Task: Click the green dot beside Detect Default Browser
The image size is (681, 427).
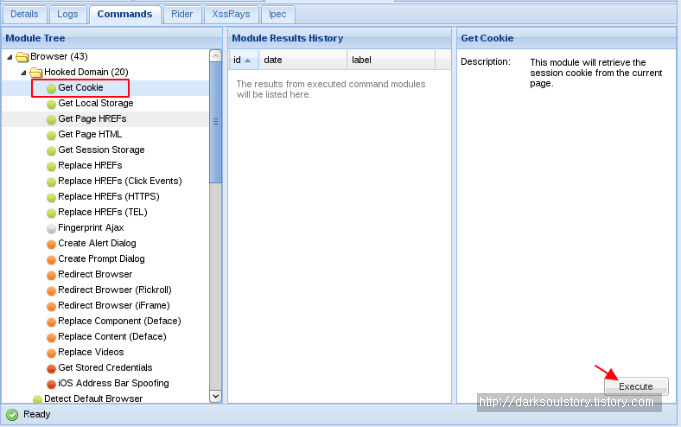Action: tap(37, 399)
